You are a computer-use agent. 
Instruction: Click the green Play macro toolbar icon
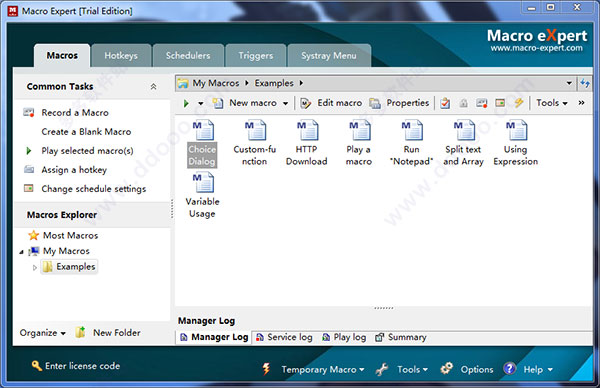click(x=186, y=103)
